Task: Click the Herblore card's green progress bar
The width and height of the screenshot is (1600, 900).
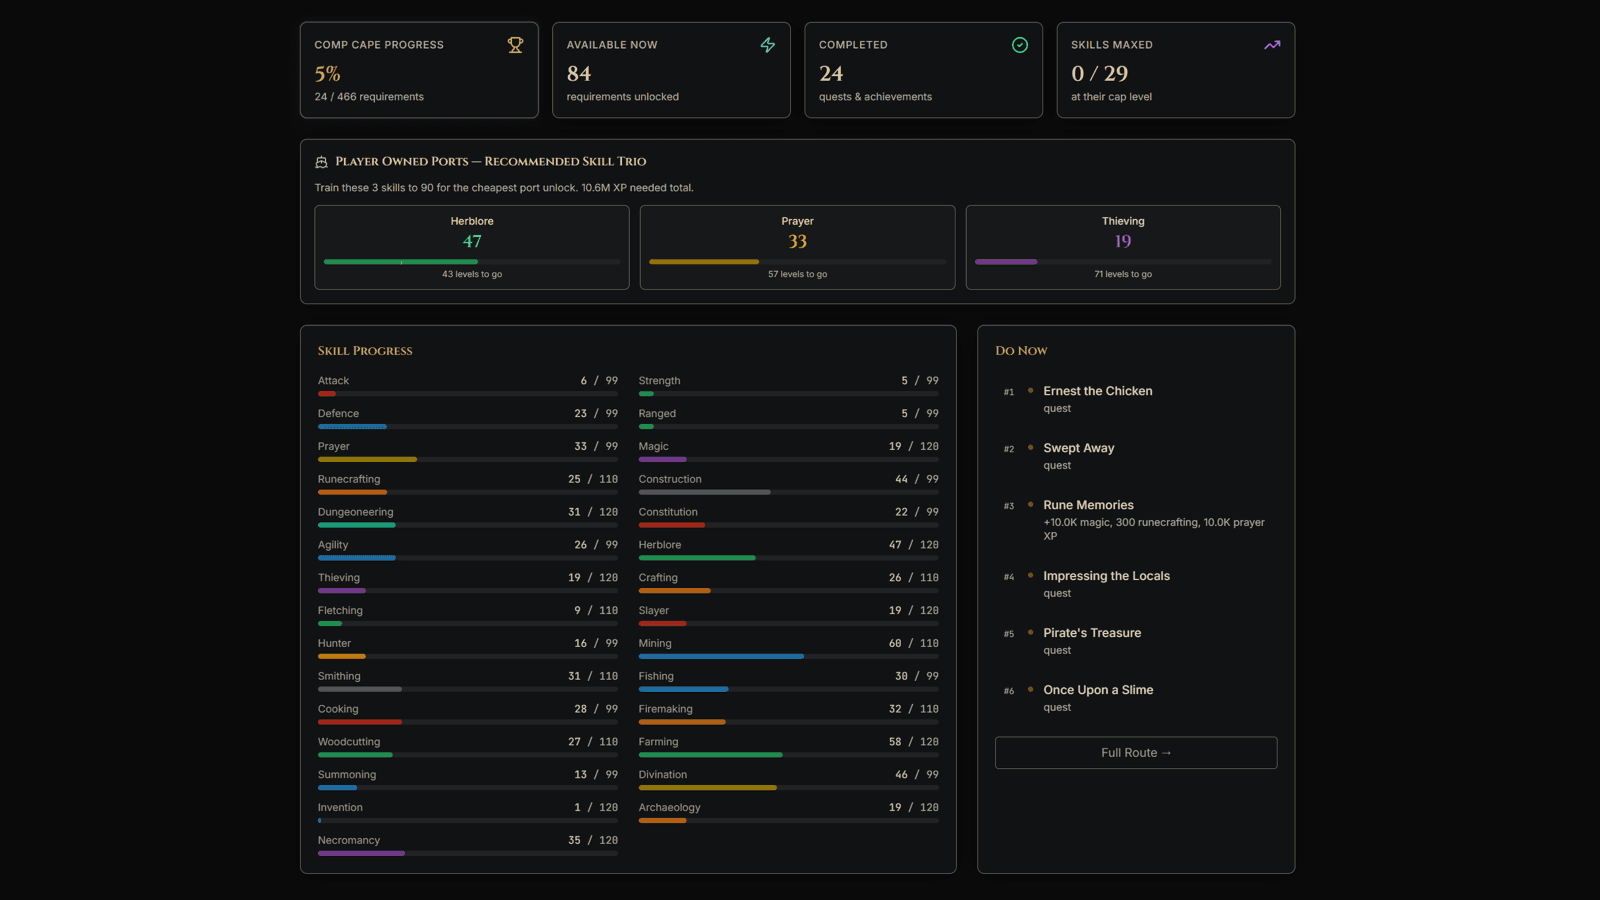Action: click(x=401, y=262)
